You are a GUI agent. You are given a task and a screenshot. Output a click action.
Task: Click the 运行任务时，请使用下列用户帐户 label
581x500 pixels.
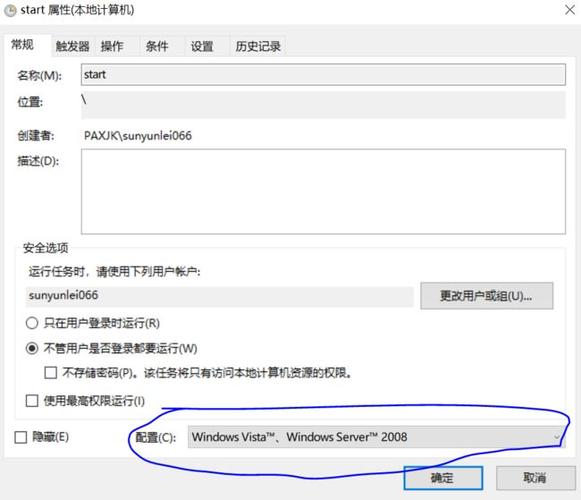point(114,272)
